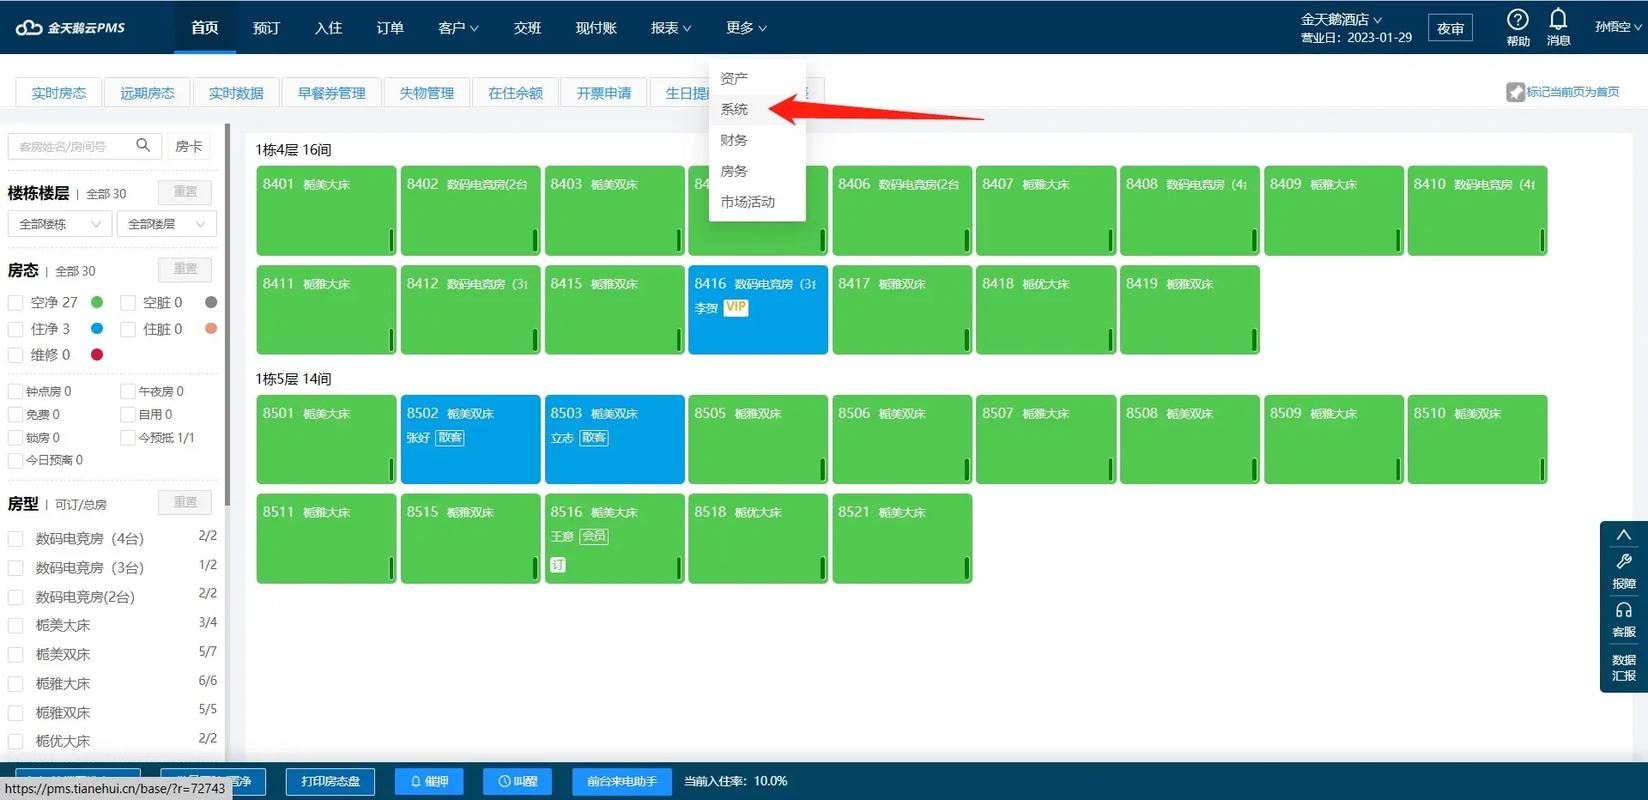This screenshot has height=800, width=1648.
Task: Open the 客户 dropdown in the top navigation
Action: 458,28
